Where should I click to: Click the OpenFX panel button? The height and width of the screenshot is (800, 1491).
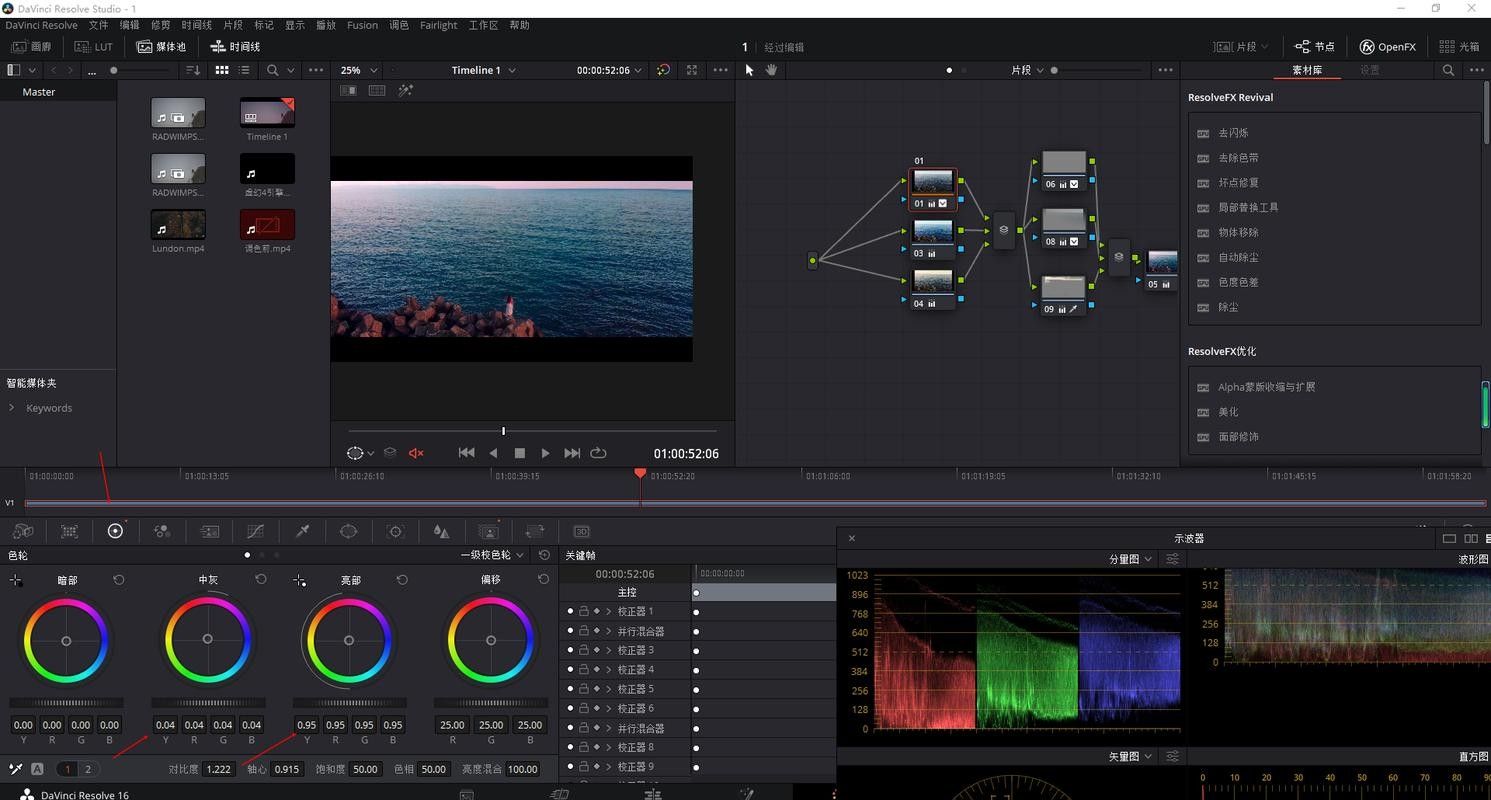tap(1387, 47)
